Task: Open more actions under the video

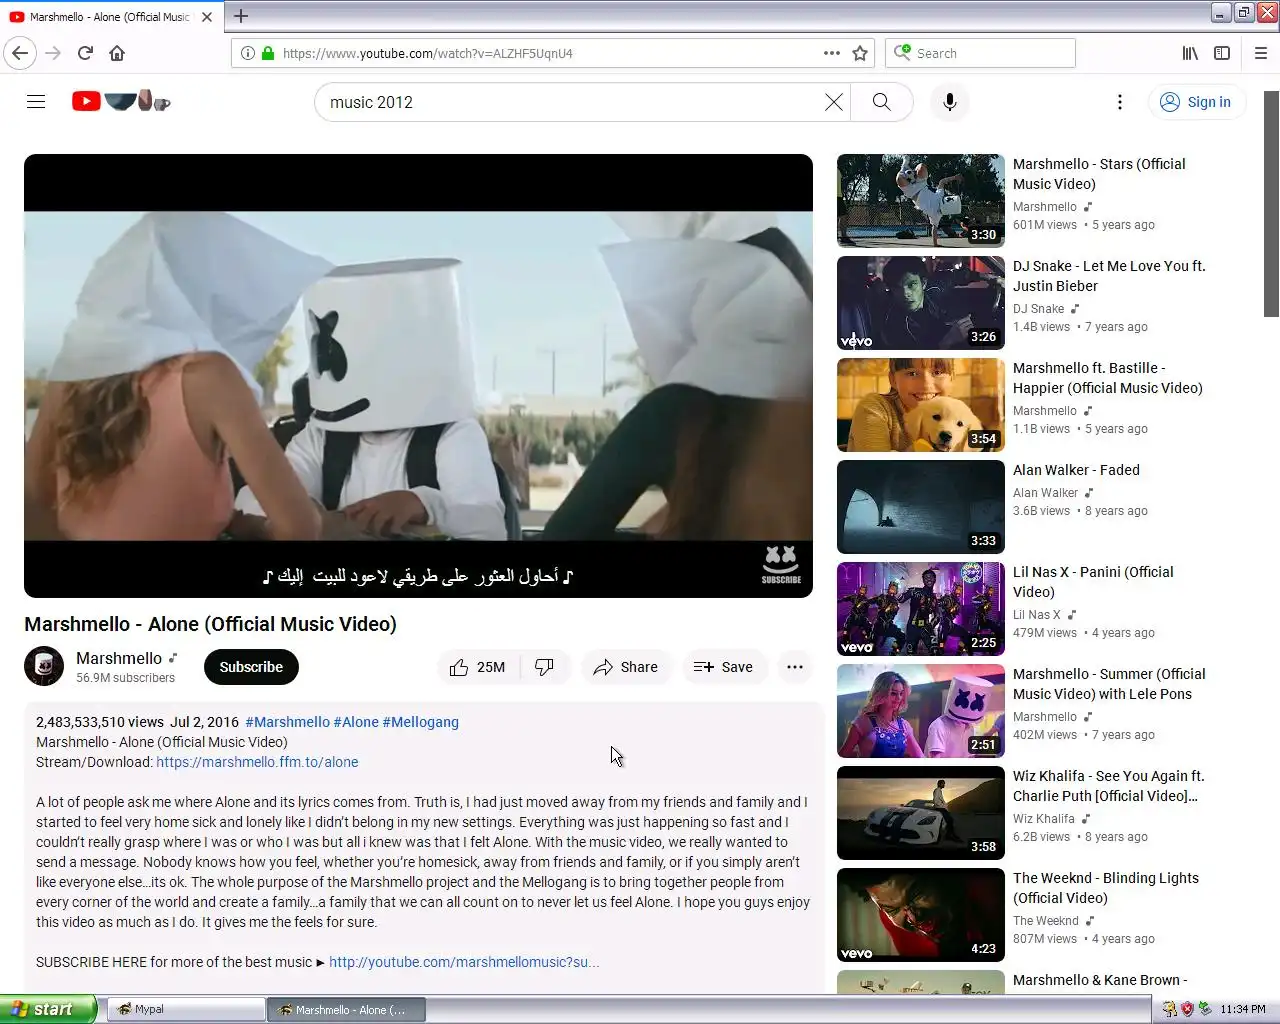Action: (x=795, y=667)
